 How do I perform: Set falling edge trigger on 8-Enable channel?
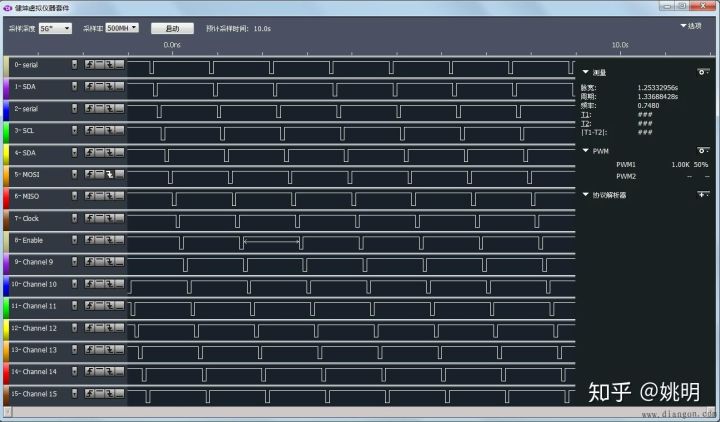[110, 240]
